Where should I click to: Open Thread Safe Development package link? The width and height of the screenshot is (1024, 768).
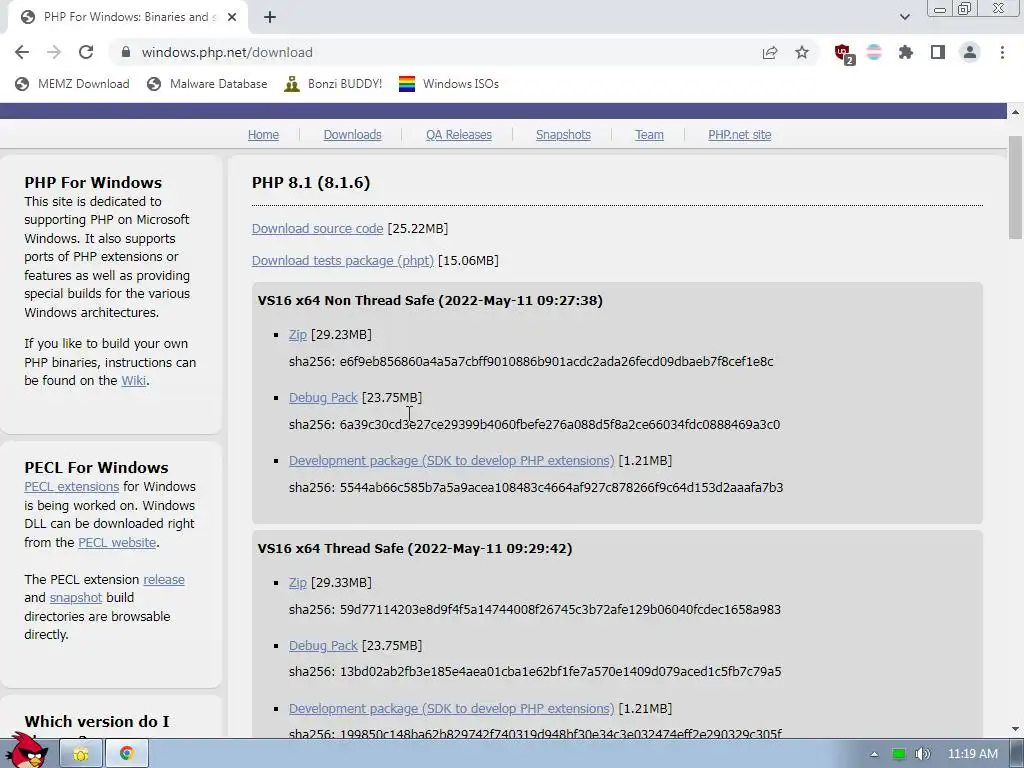tap(451, 709)
